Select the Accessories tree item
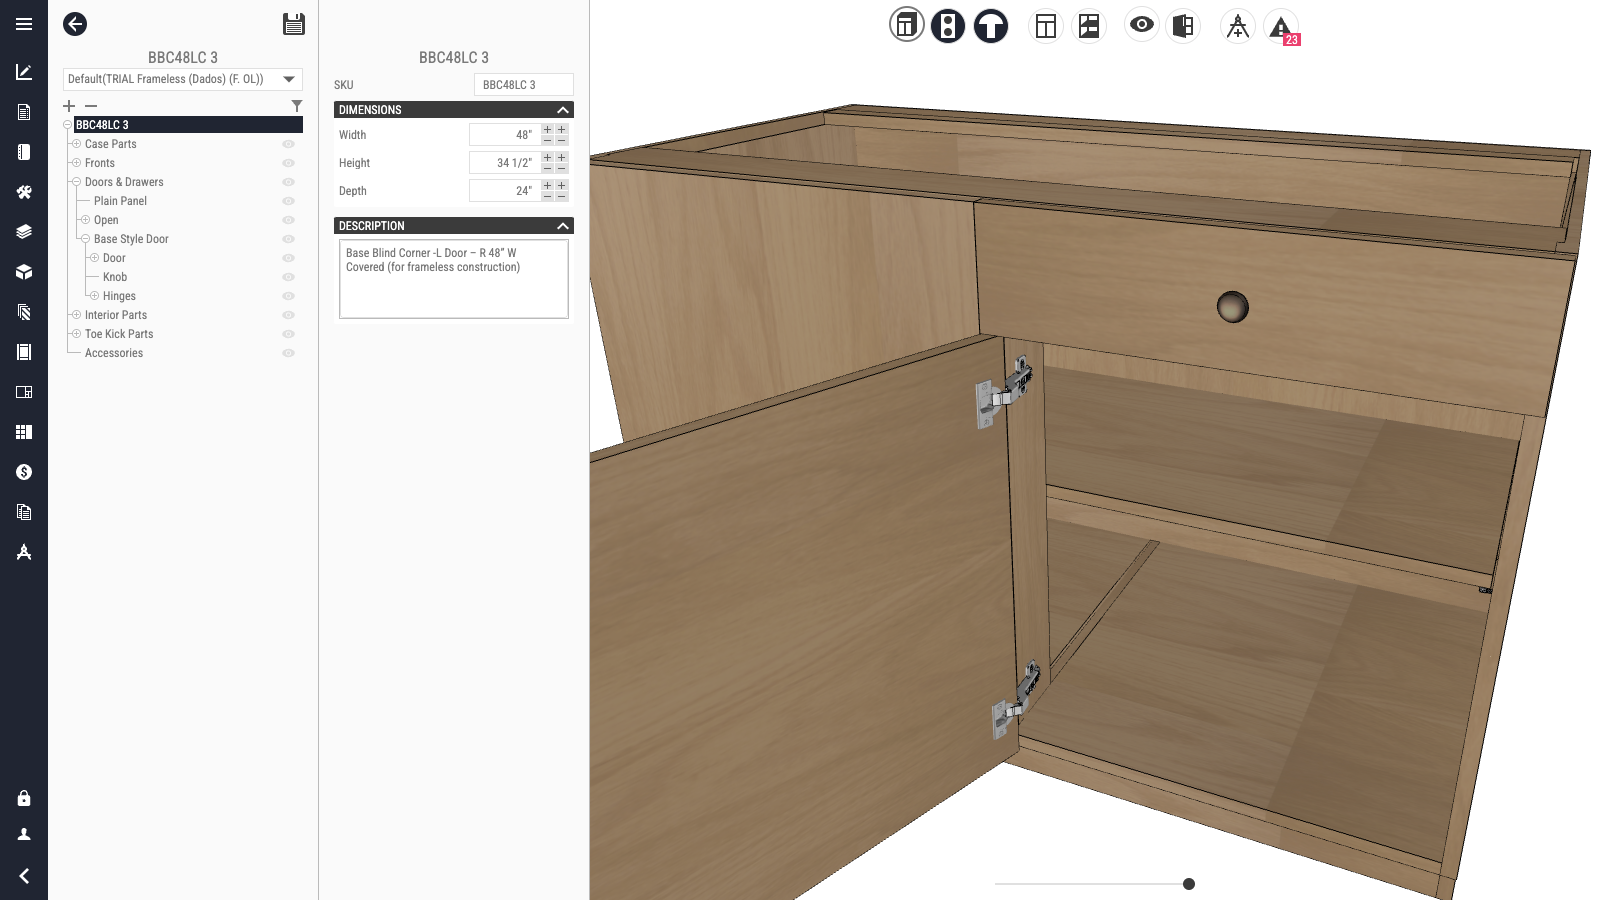Image resolution: width=1600 pixels, height=900 pixels. pos(114,353)
